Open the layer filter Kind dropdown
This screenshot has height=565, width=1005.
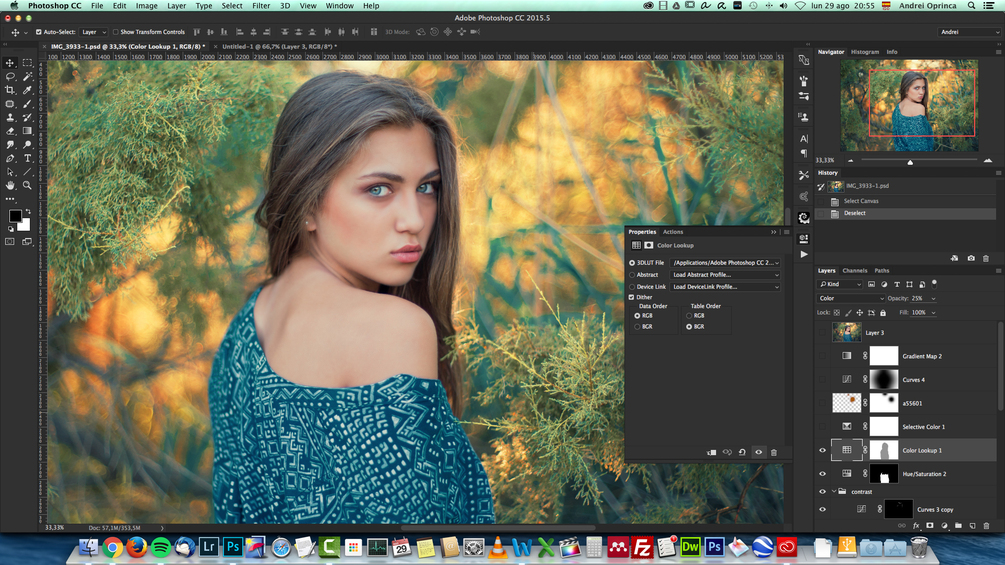840,284
